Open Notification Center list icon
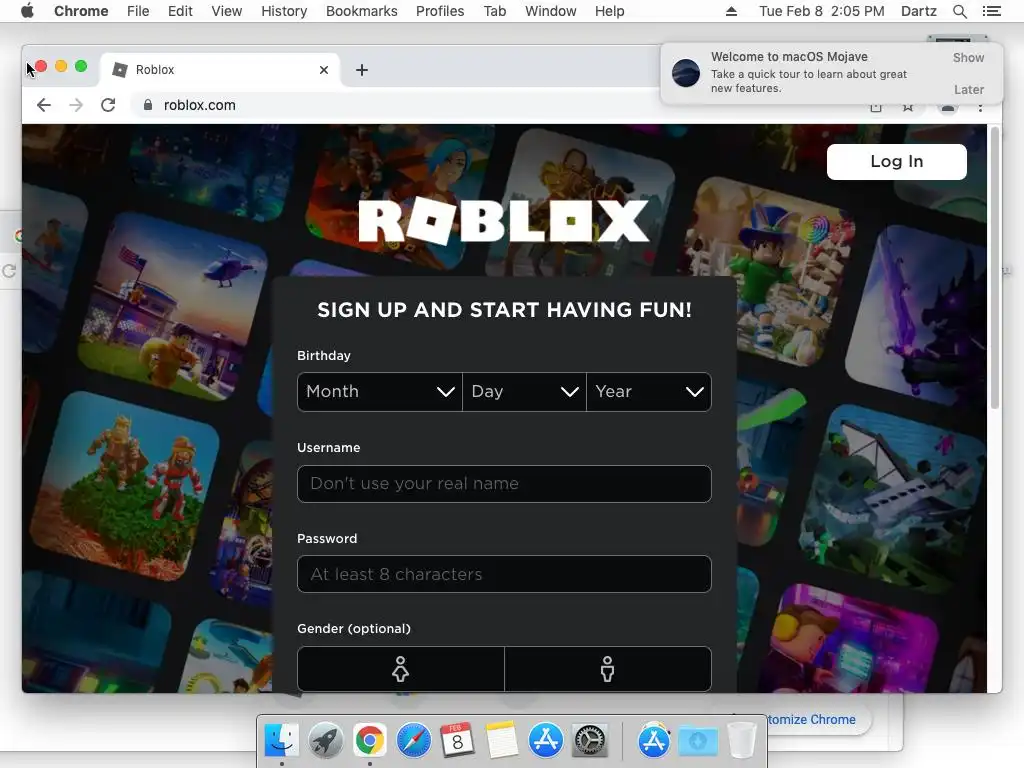This screenshot has width=1024, height=768. (x=991, y=11)
